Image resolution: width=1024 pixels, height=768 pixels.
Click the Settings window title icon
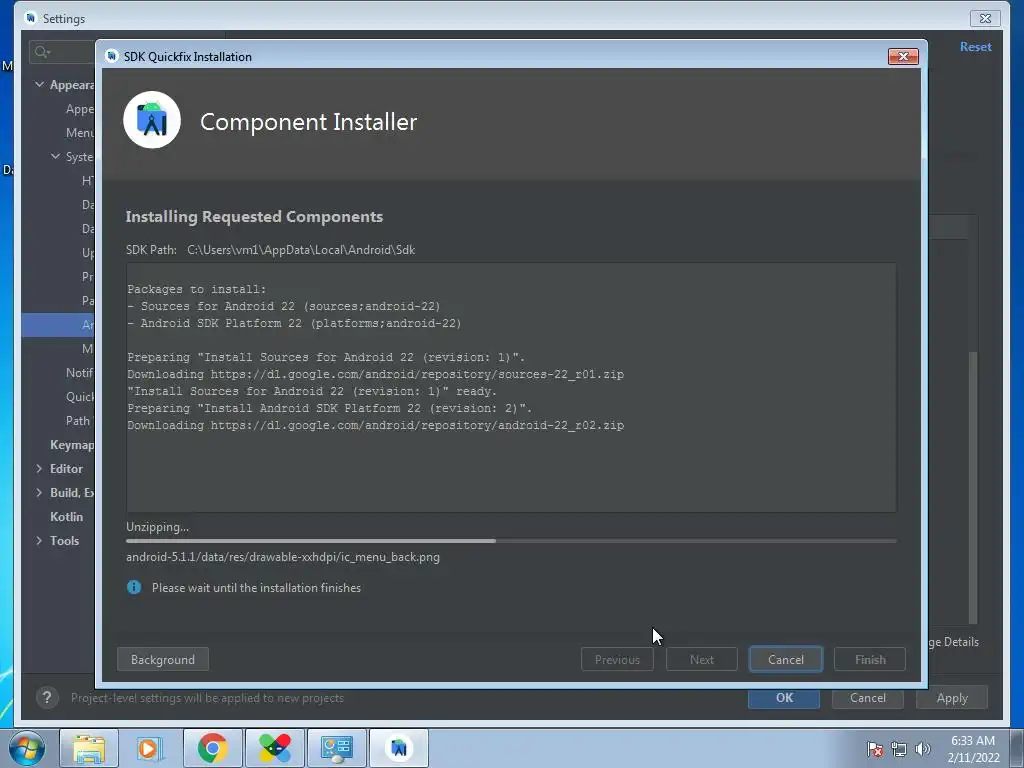[31, 18]
